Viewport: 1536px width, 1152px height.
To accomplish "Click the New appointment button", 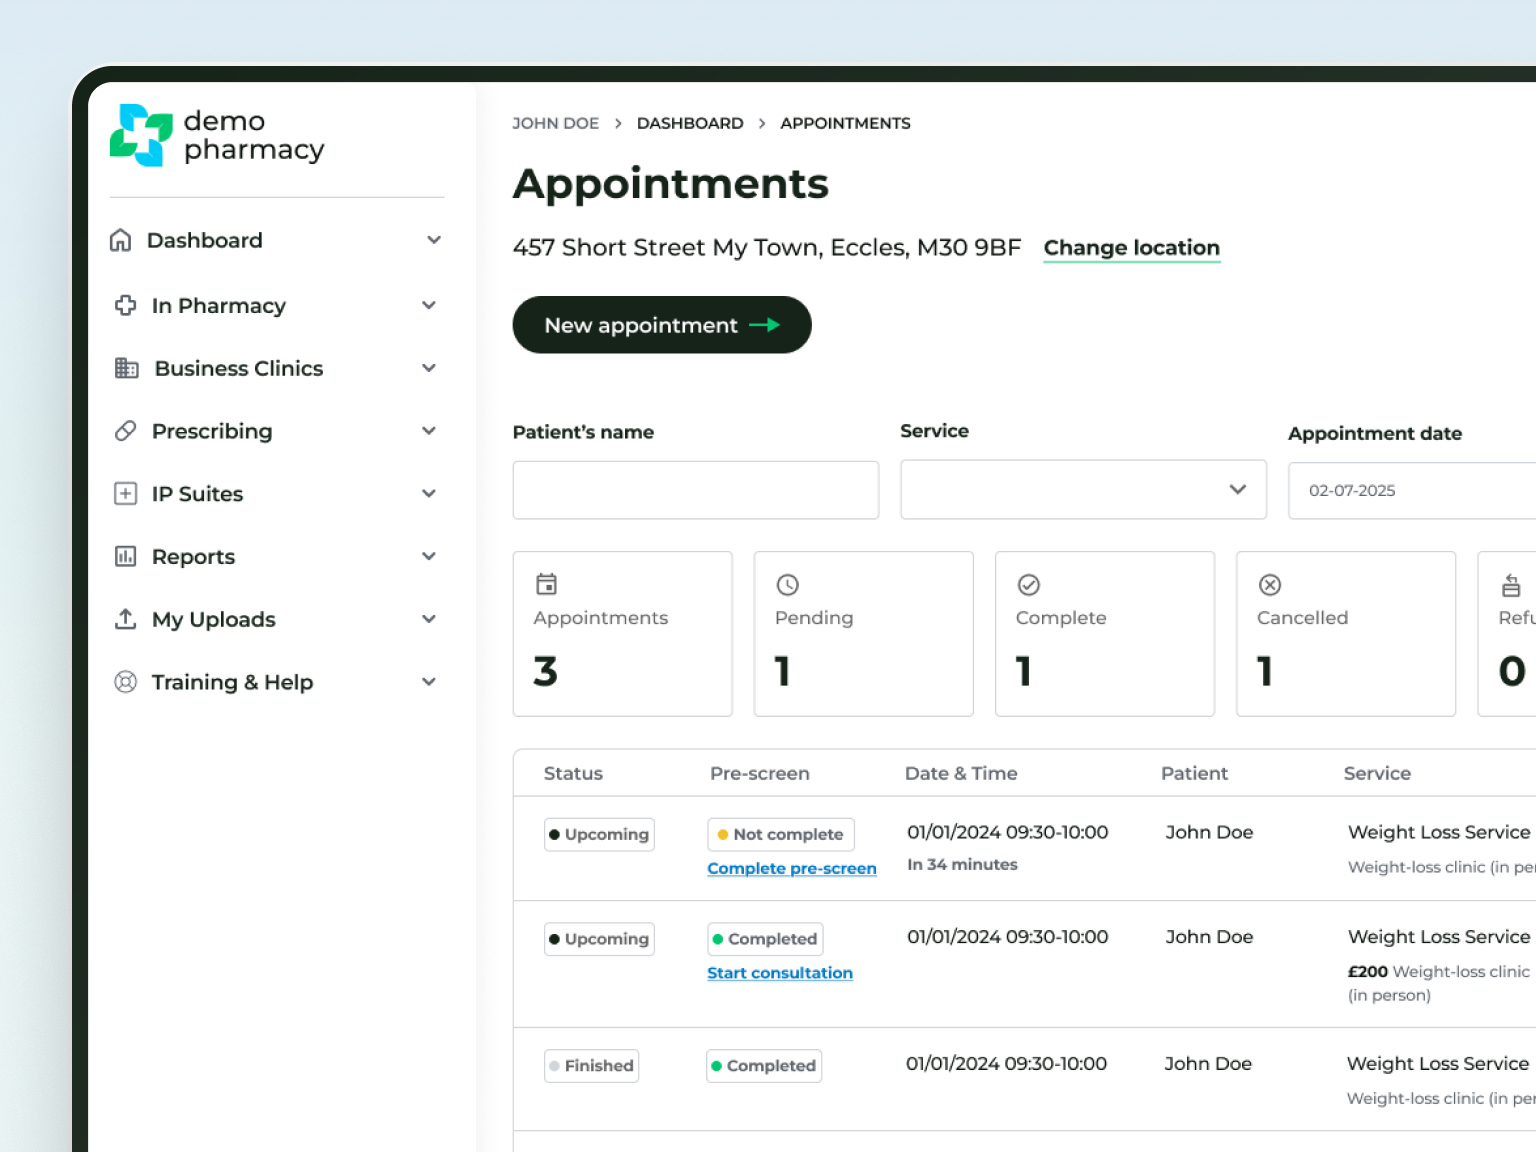I will pos(661,324).
